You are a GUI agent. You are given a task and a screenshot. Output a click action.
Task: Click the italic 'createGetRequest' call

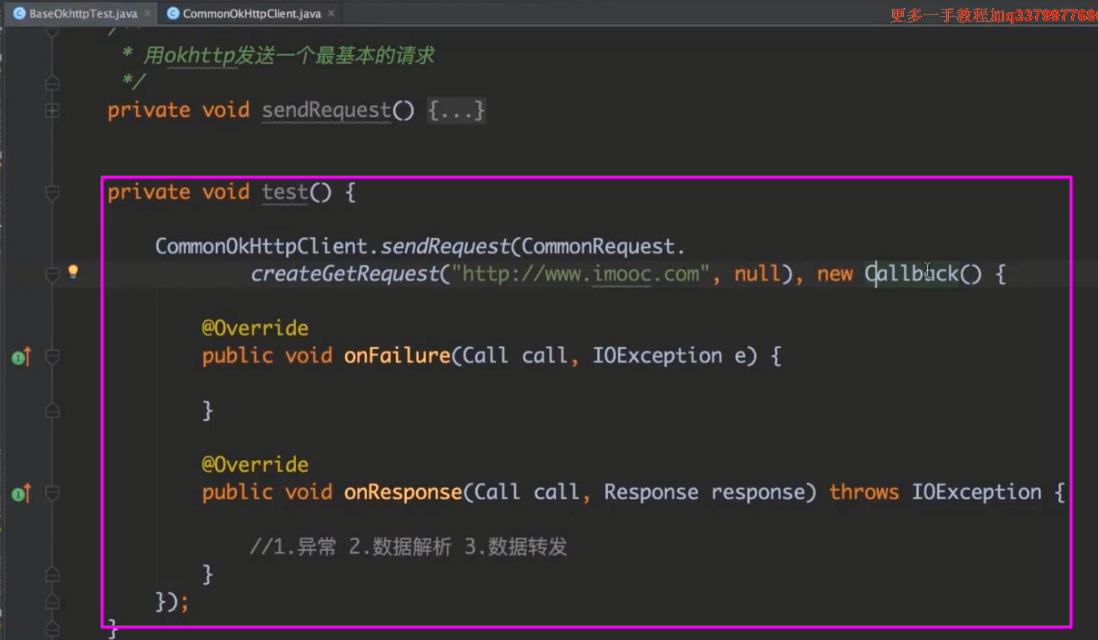344,273
